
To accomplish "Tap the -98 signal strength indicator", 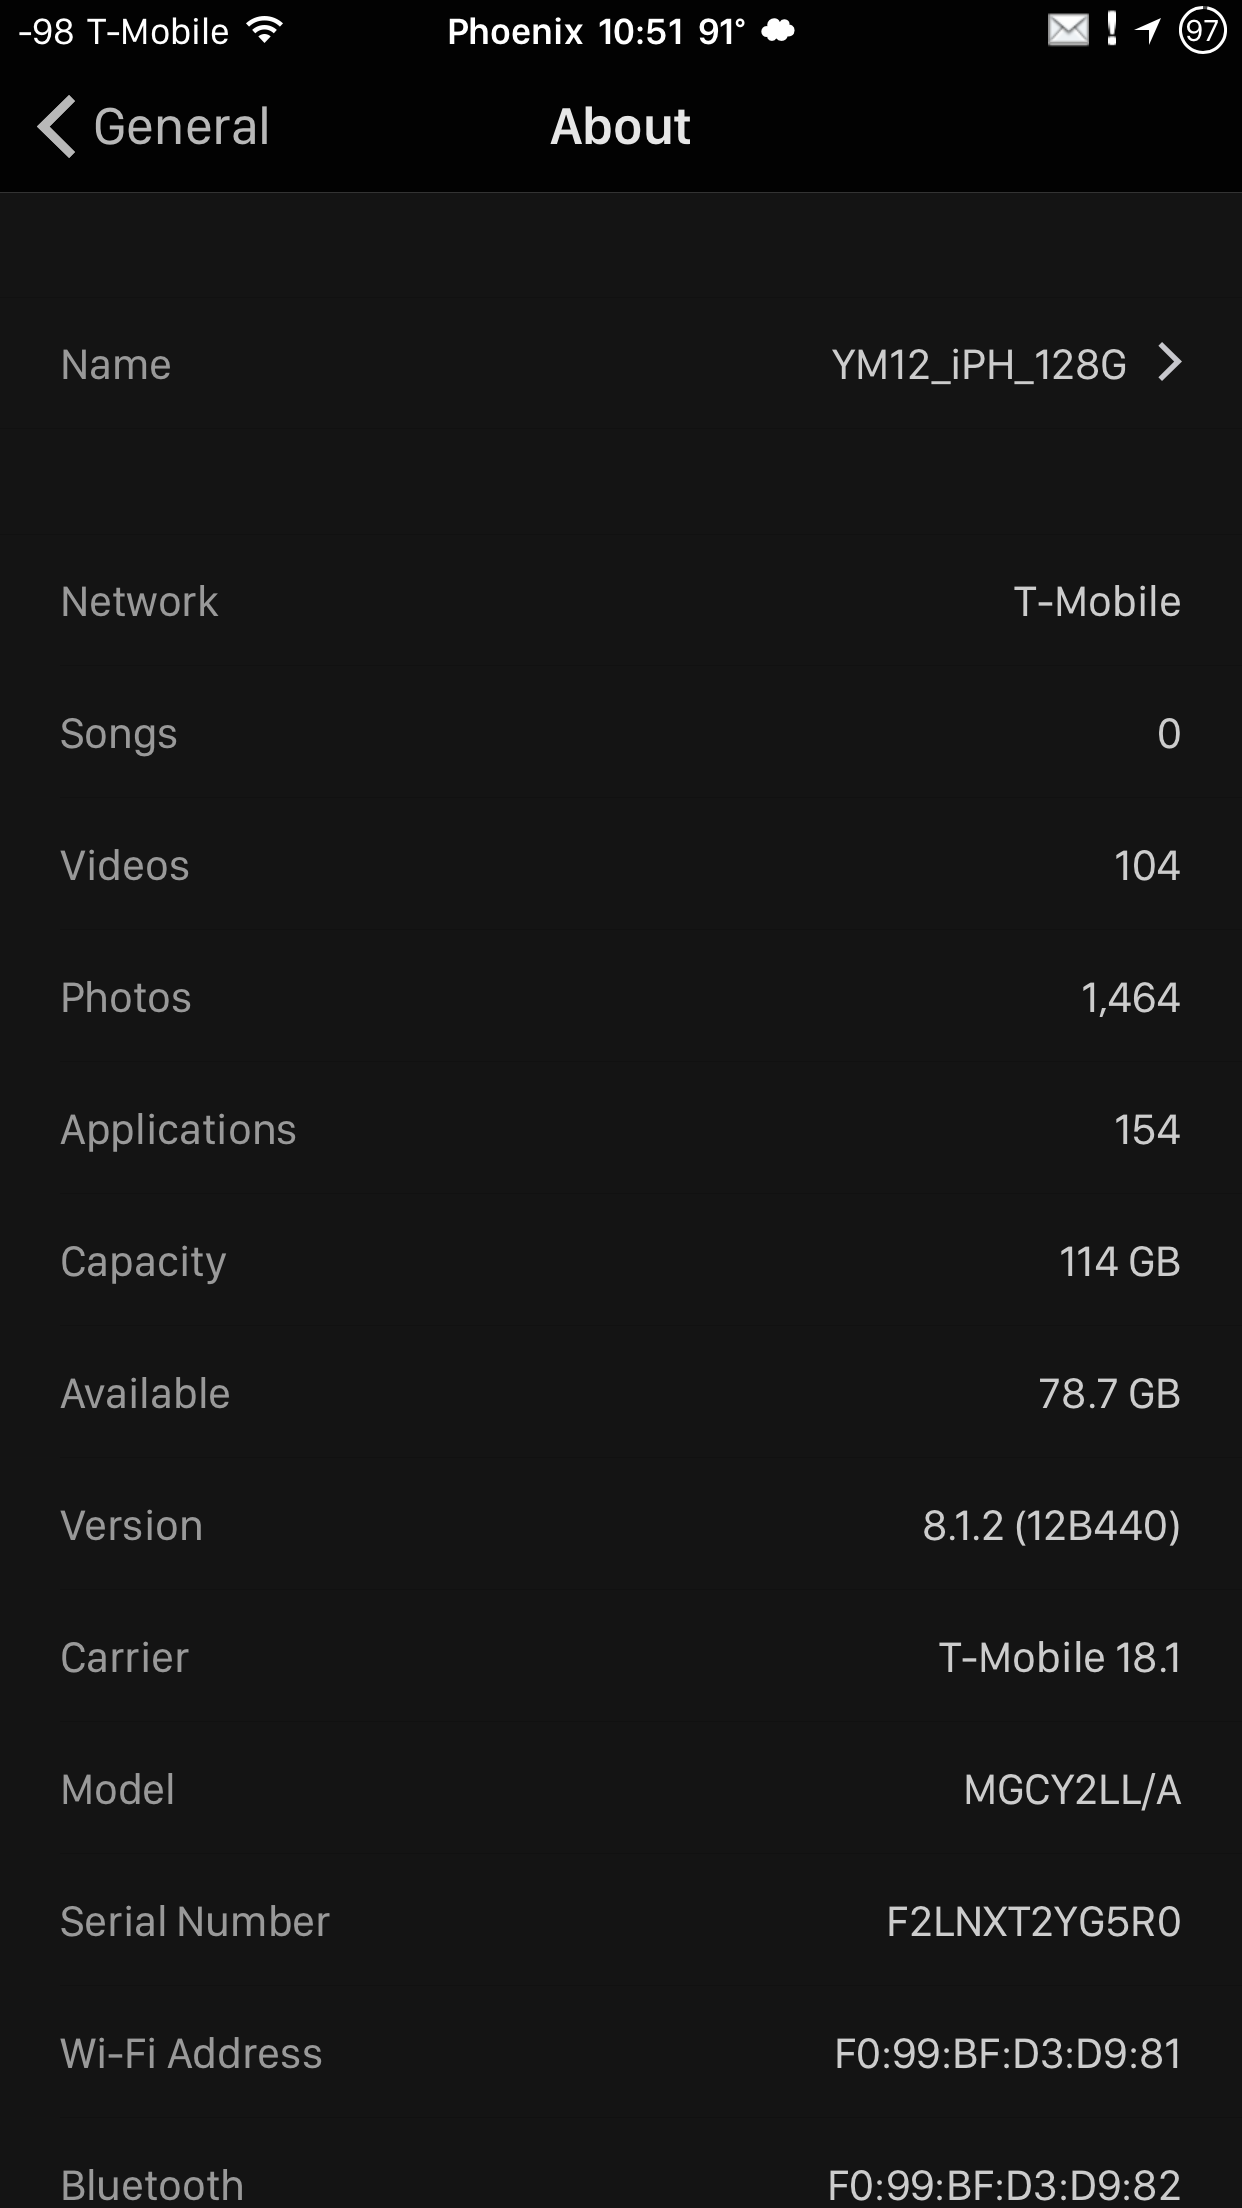I will (46, 32).
